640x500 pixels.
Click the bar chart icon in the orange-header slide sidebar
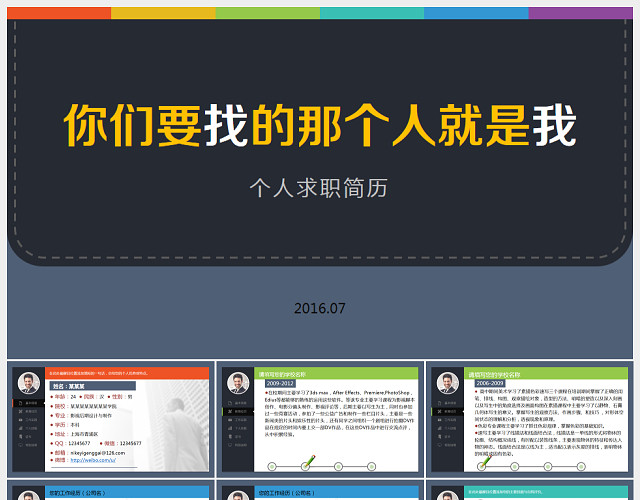[20, 428]
